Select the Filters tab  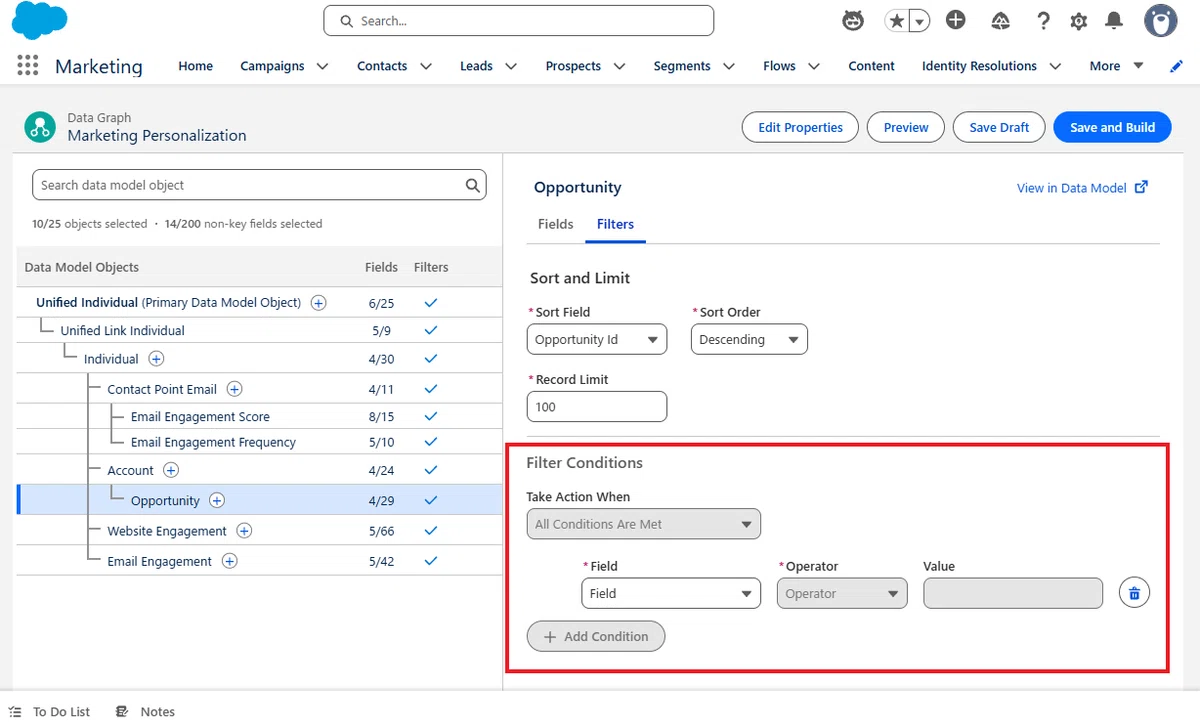(615, 224)
